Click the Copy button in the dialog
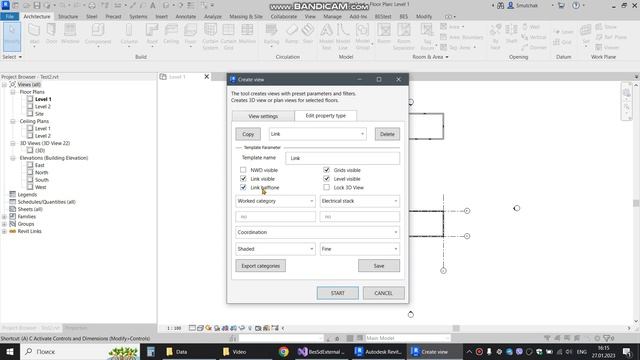Screen dimensions: 640x360 (x=248, y=134)
